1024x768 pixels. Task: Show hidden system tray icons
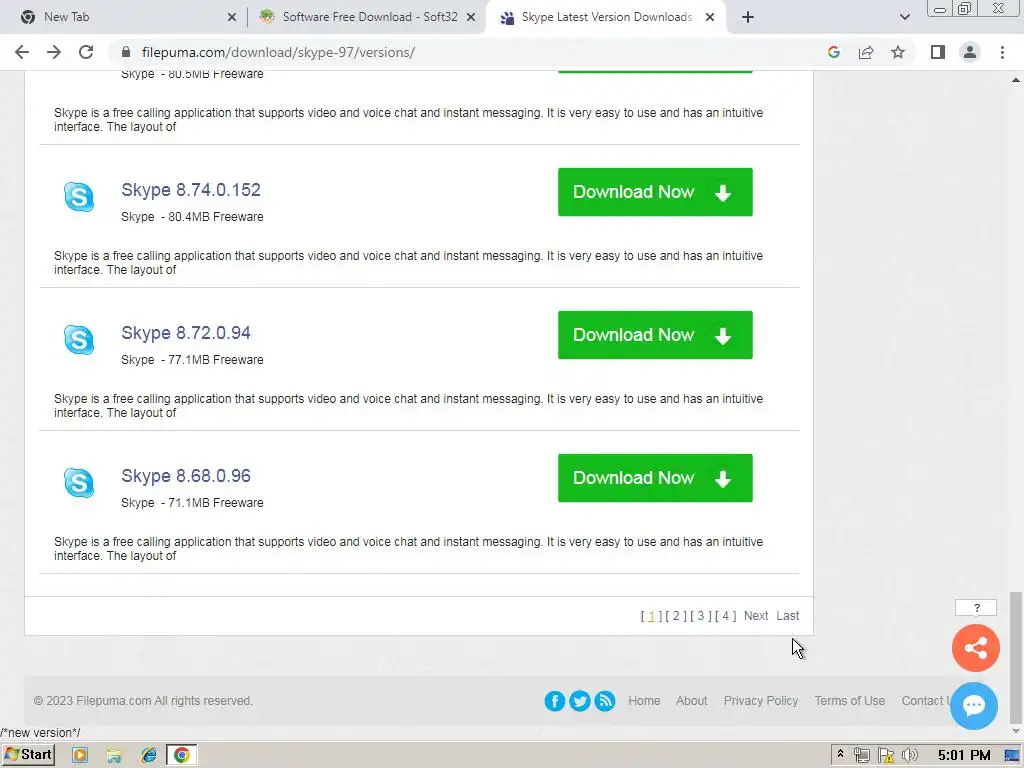point(840,754)
